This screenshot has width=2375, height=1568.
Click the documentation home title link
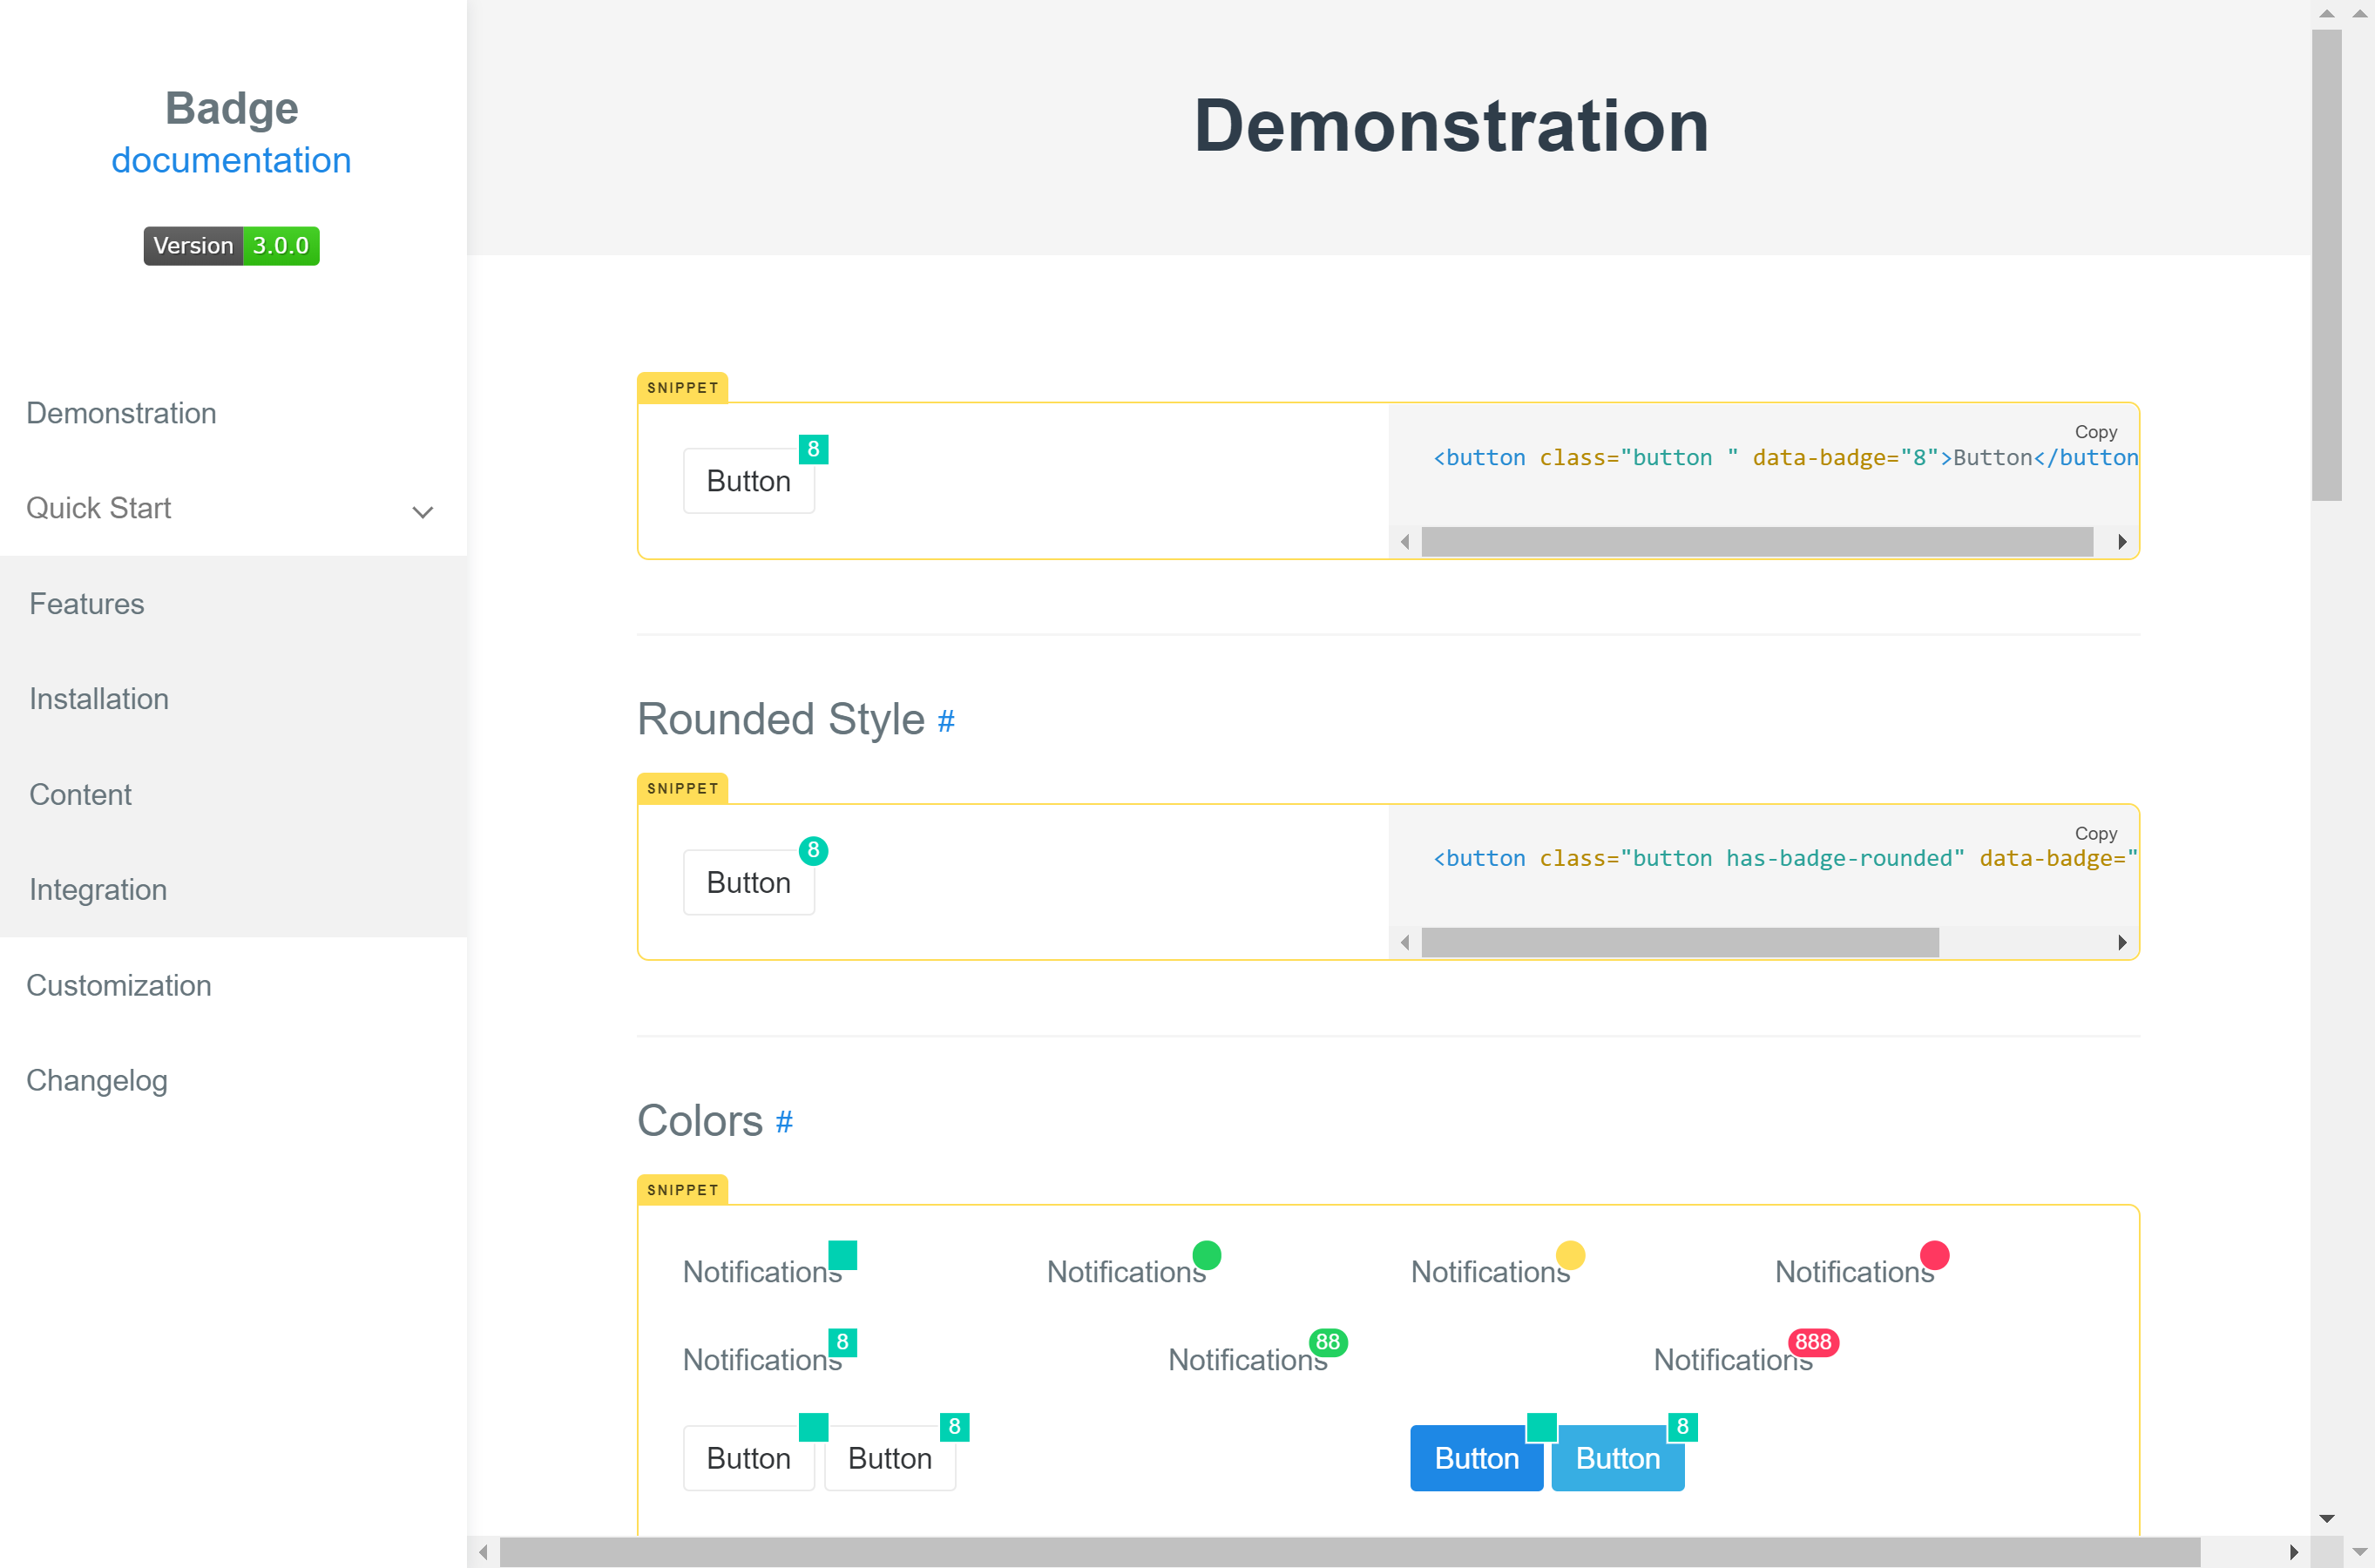[231, 159]
